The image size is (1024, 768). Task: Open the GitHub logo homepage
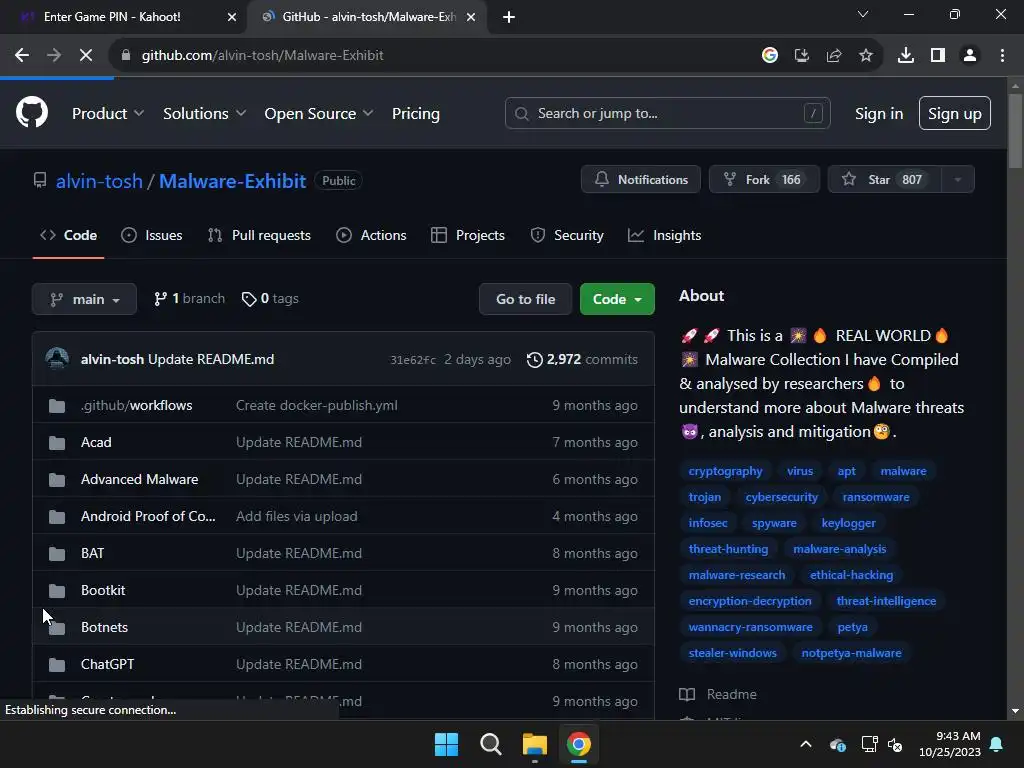[x=31, y=112]
